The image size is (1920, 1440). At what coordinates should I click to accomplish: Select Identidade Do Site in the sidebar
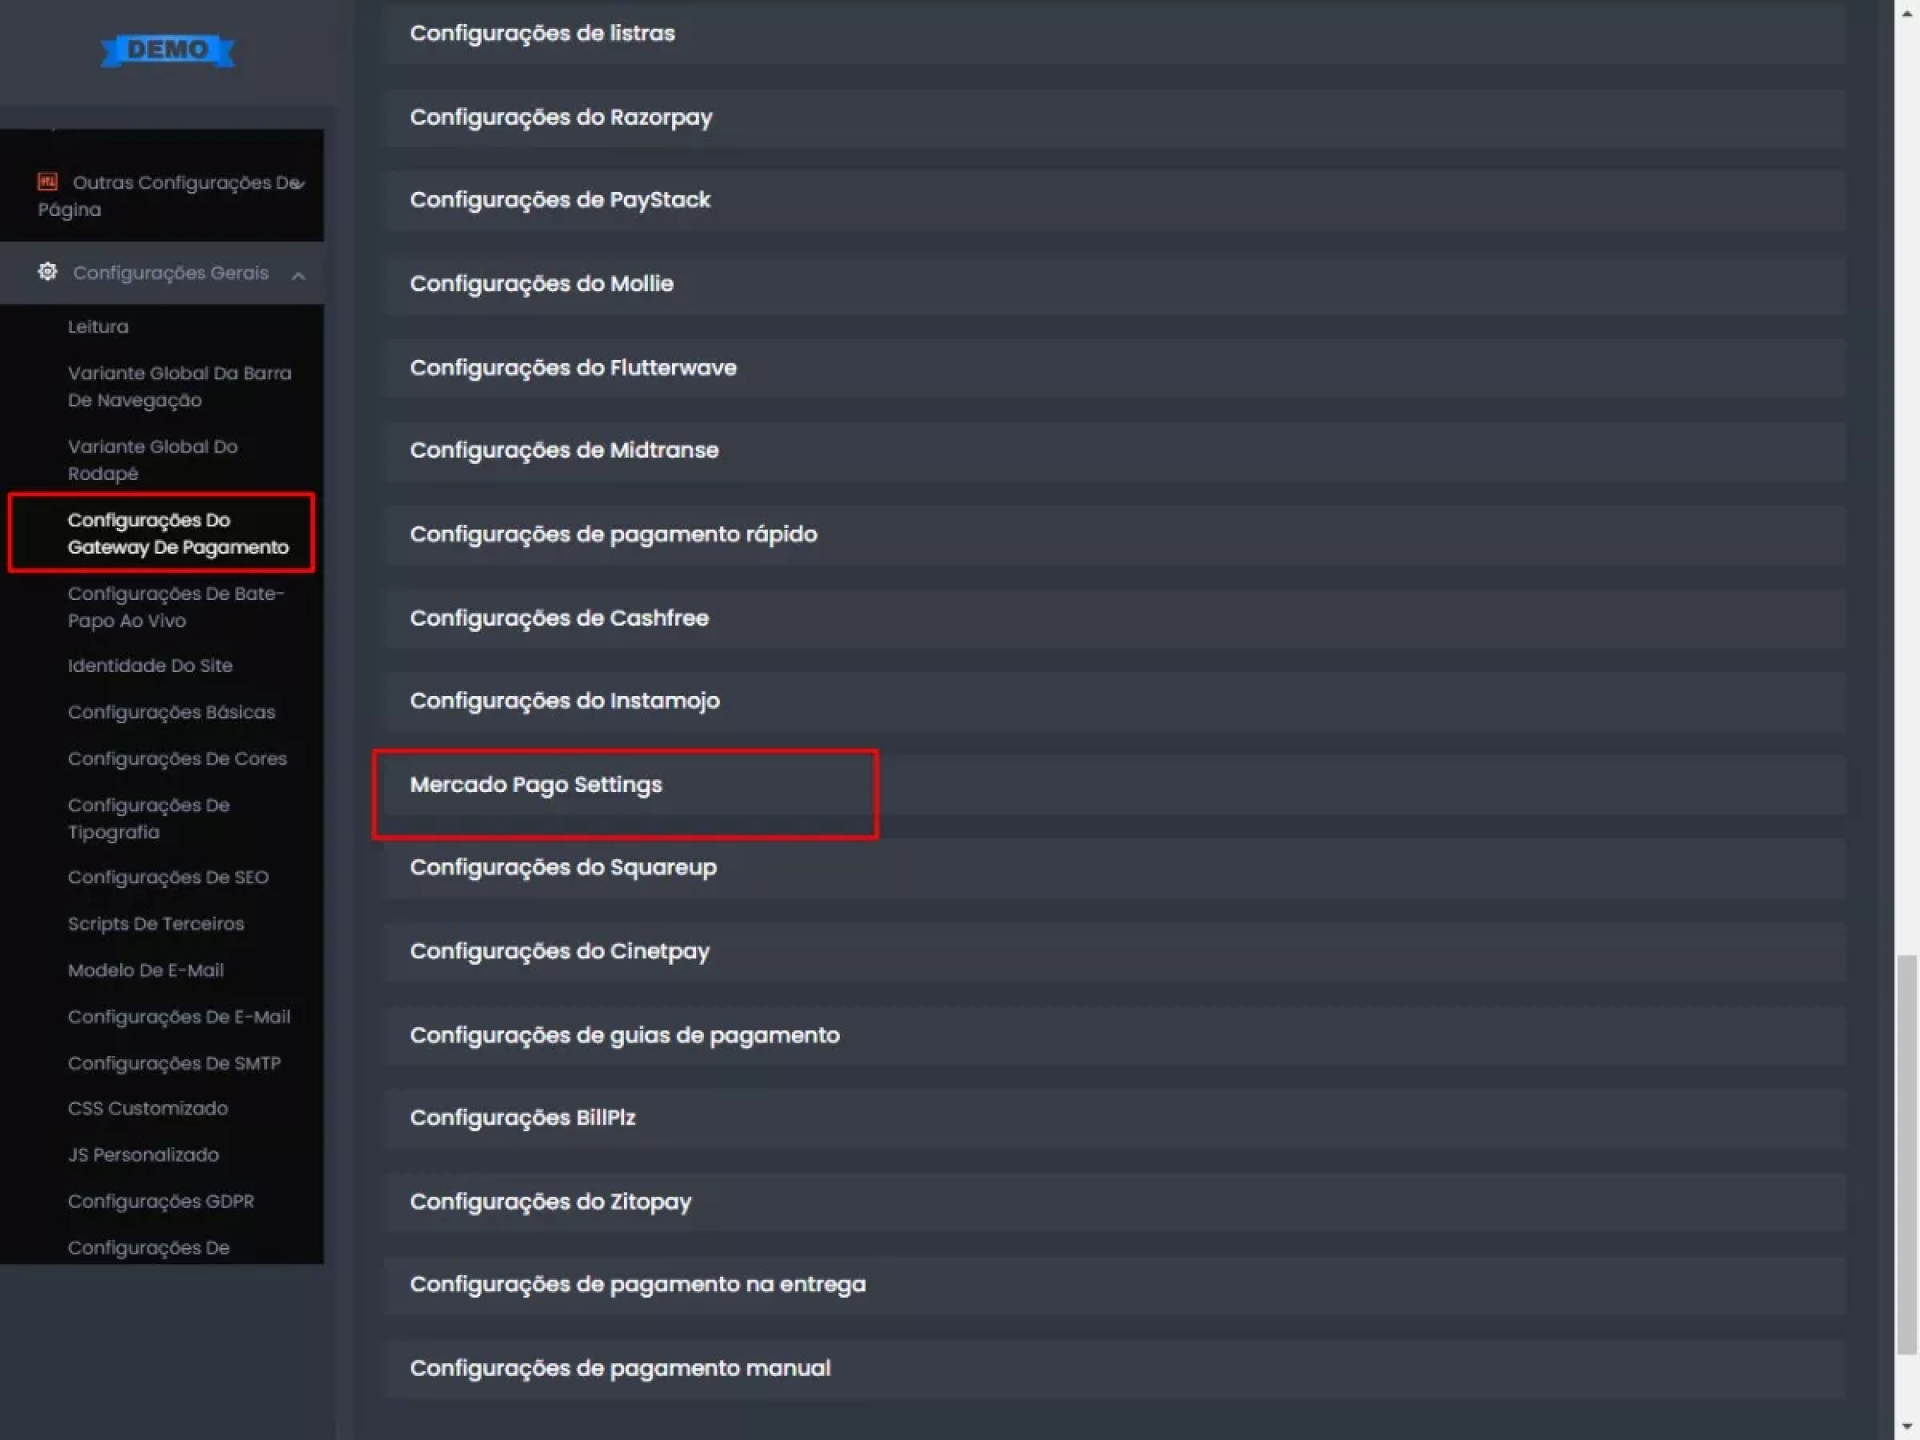click(150, 666)
